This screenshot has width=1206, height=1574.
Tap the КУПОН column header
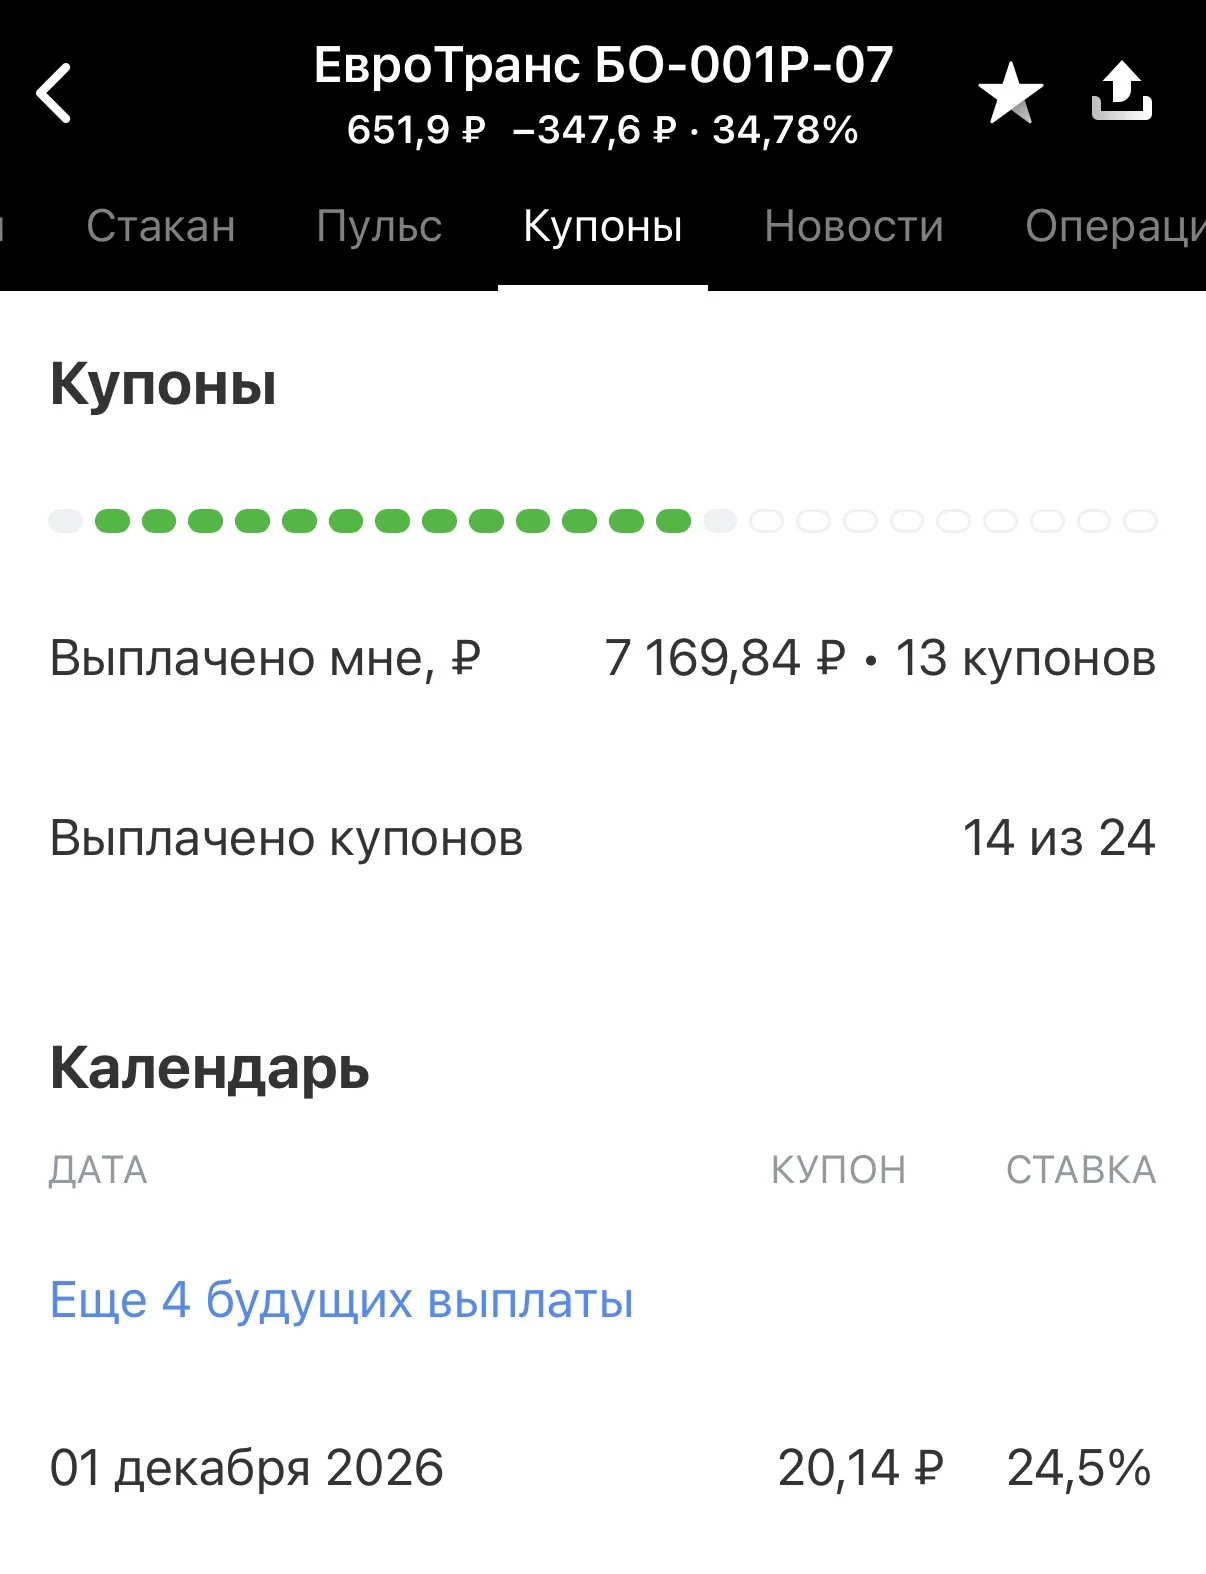coord(838,1170)
